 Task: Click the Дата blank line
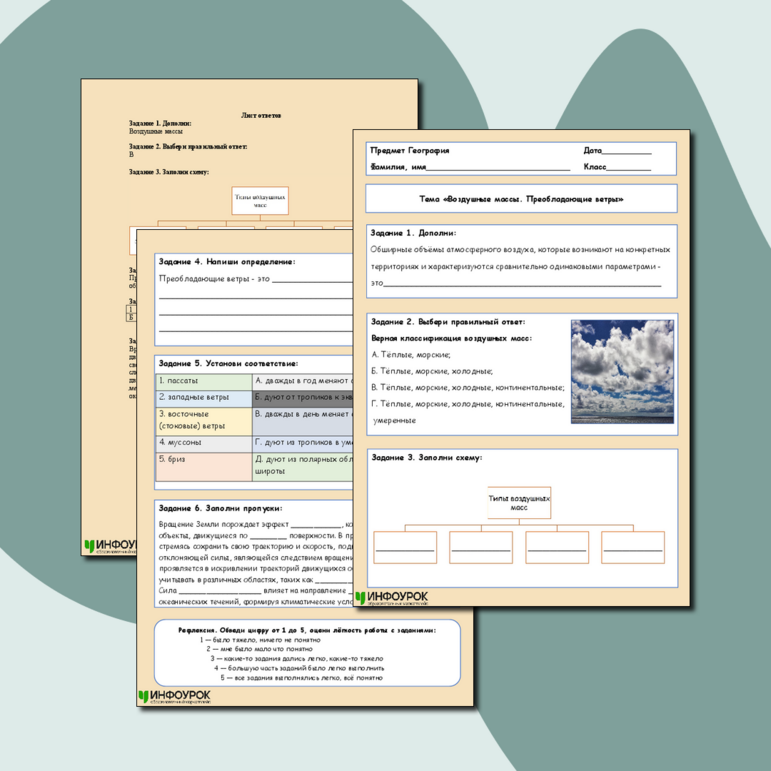[x=630, y=151]
